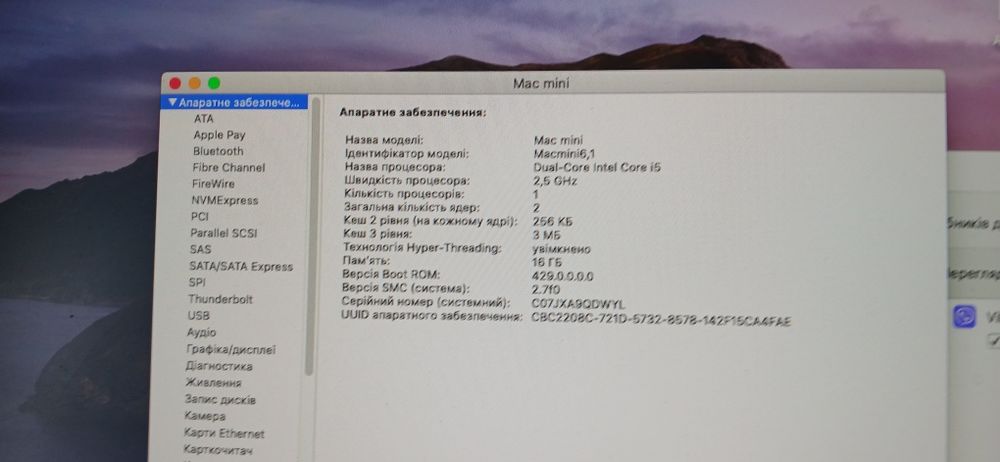This screenshot has width=1000, height=462.
Task: Open the SPI entry
Action: [197, 282]
